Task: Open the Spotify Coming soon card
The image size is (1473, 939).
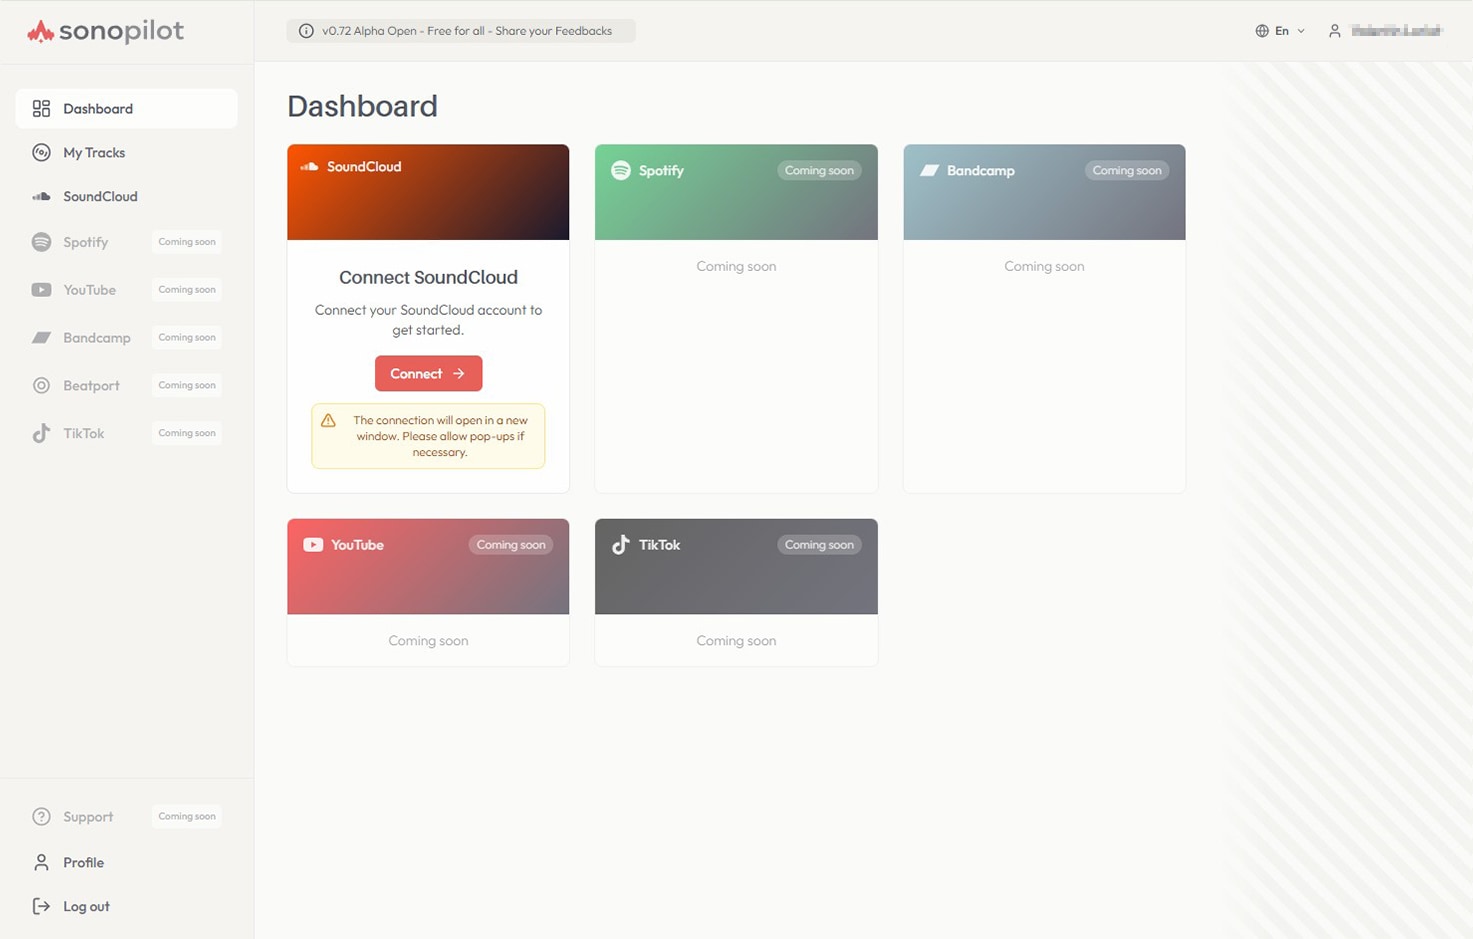Action: tap(736, 317)
